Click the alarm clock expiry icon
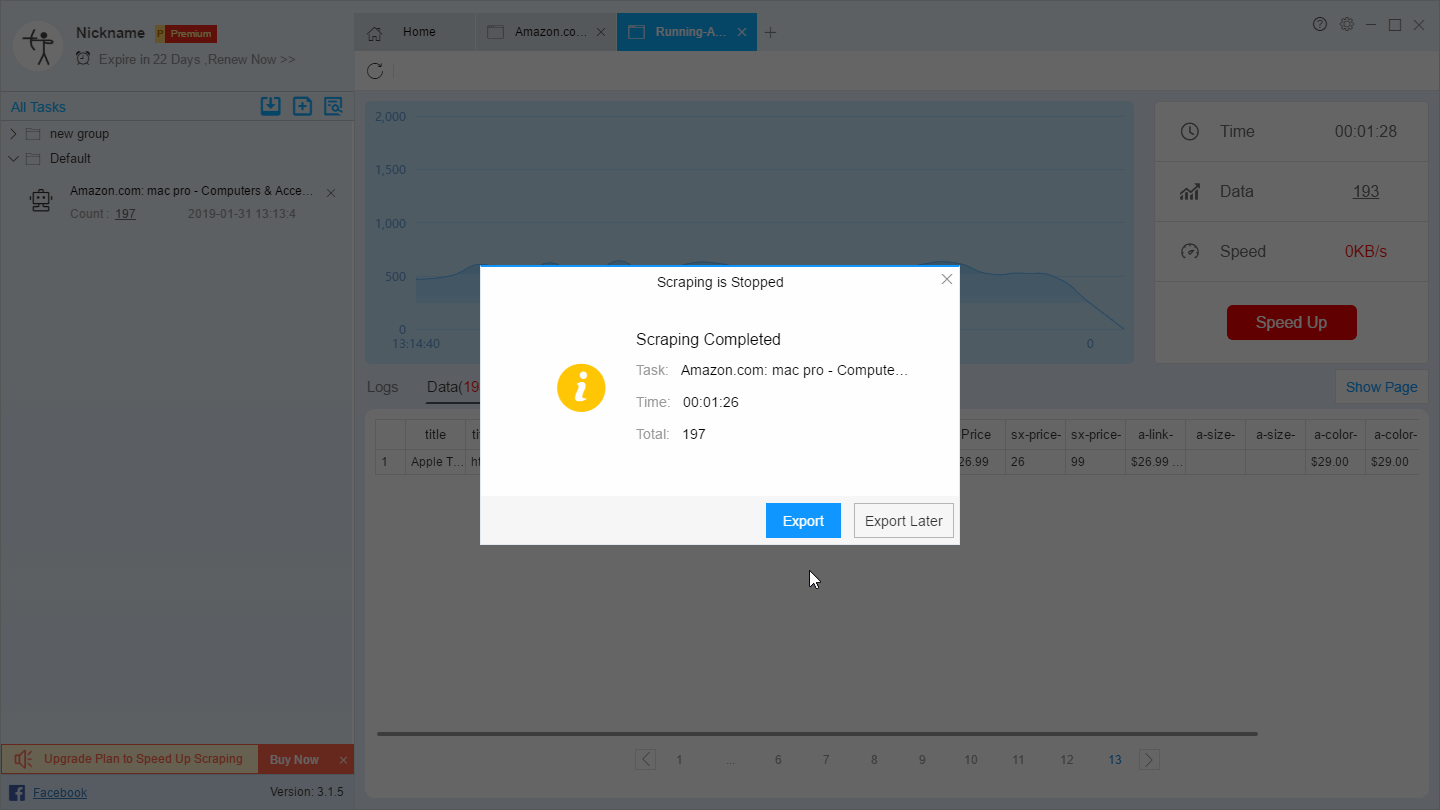The height and width of the screenshot is (810, 1440). 83,59
